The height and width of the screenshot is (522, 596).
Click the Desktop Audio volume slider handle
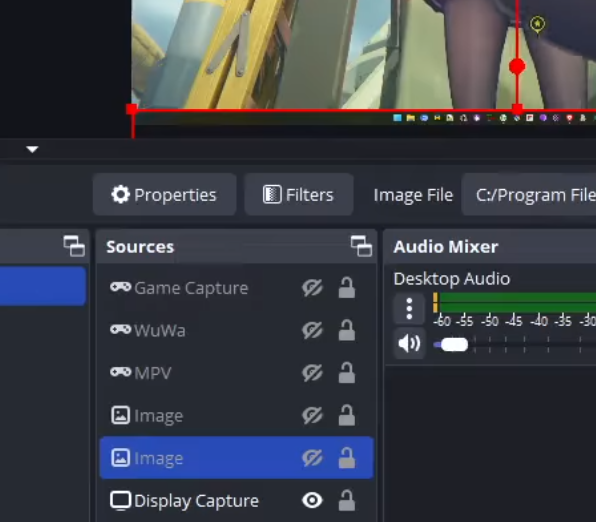pyautogui.click(x=455, y=345)
